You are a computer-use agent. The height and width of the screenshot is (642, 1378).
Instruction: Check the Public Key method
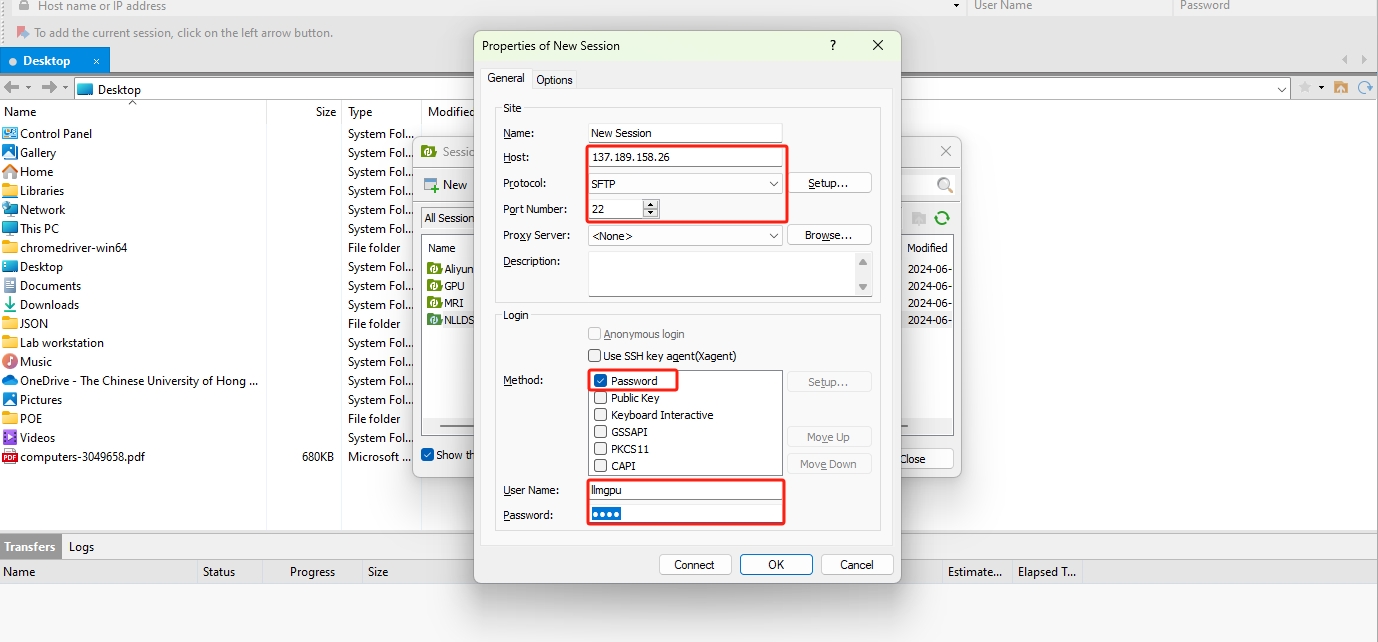pyautogui.click(x=601, y=398)
